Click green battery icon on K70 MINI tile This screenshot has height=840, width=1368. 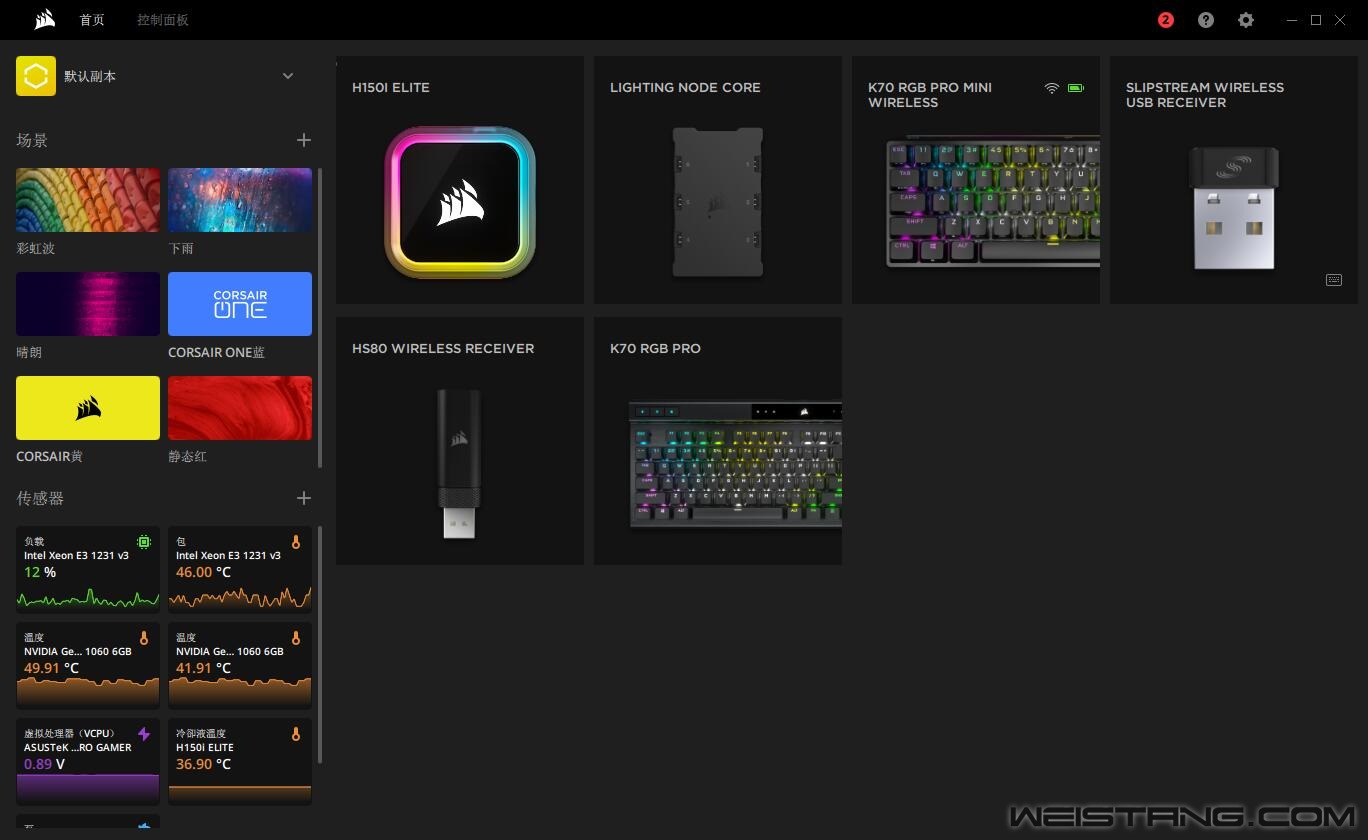tap(1075, 88)
